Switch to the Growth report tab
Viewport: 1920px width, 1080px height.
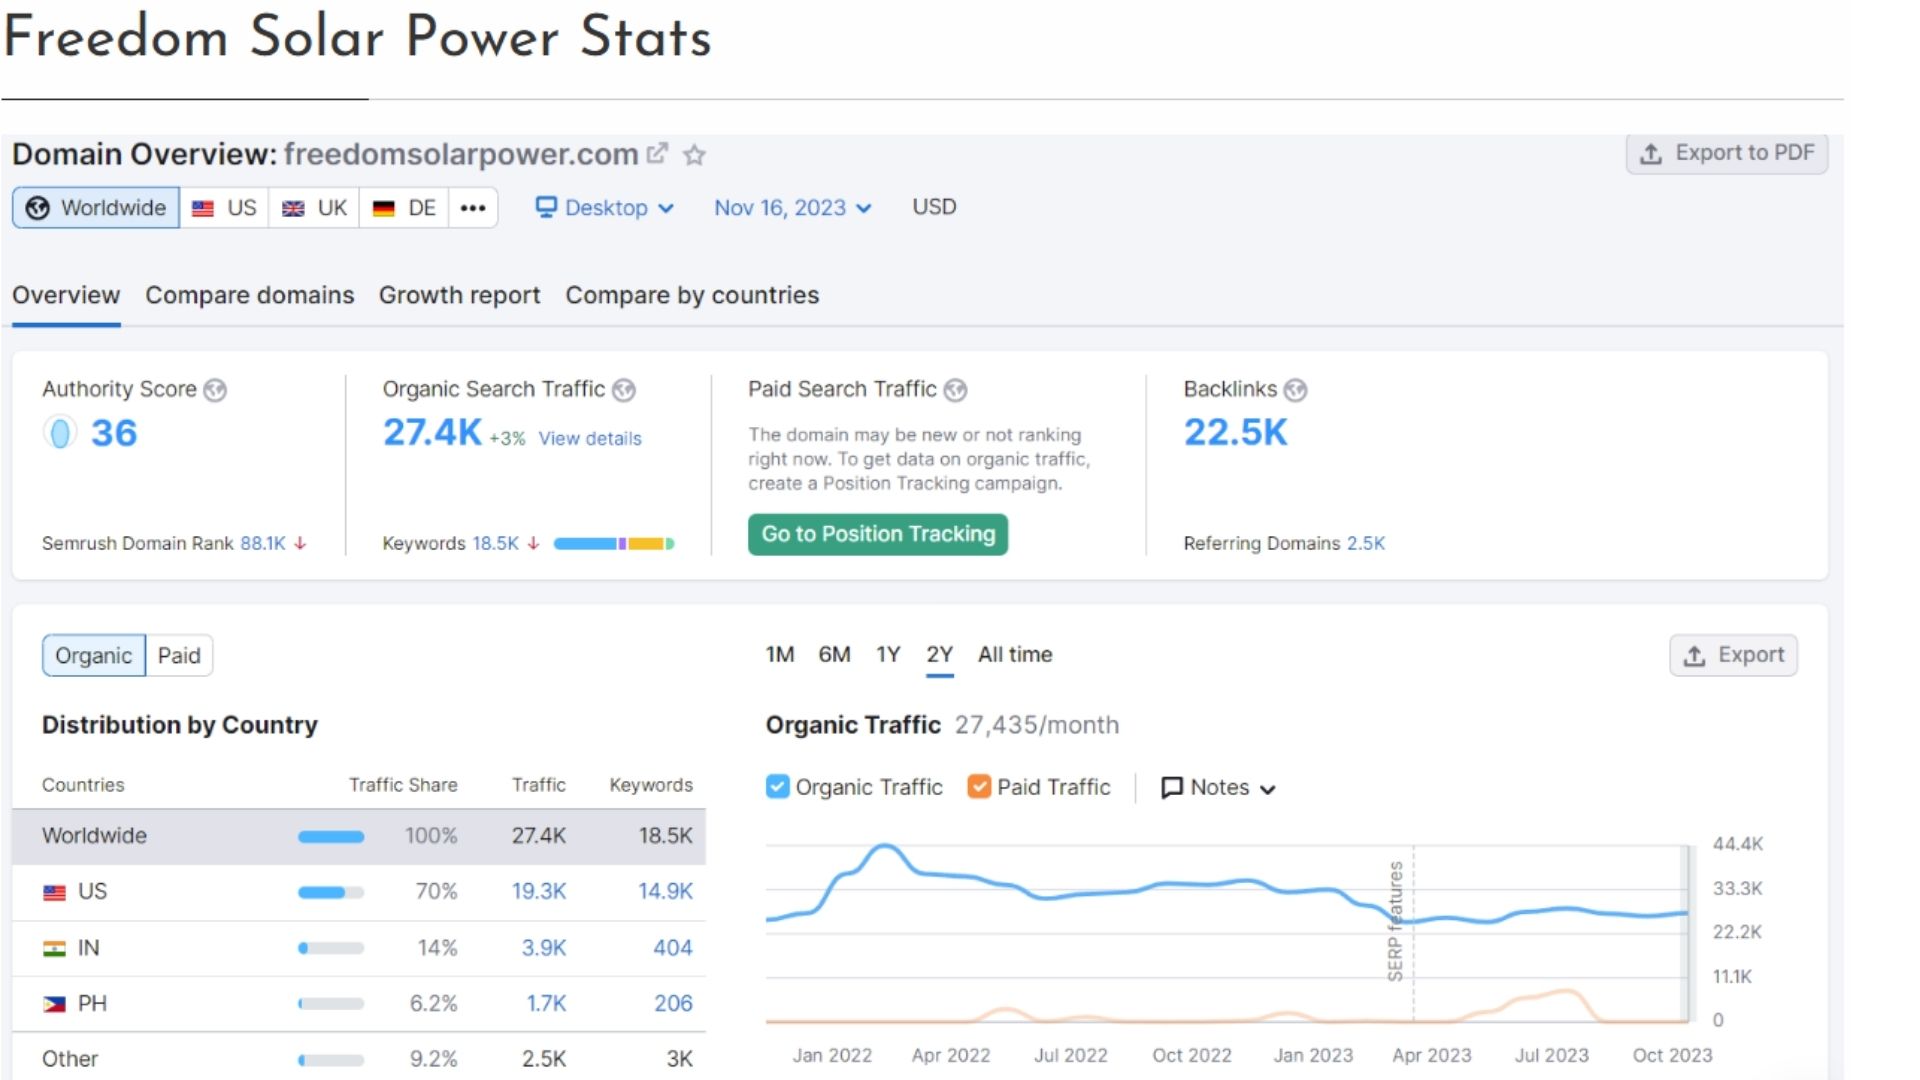[x=459, y=296]
